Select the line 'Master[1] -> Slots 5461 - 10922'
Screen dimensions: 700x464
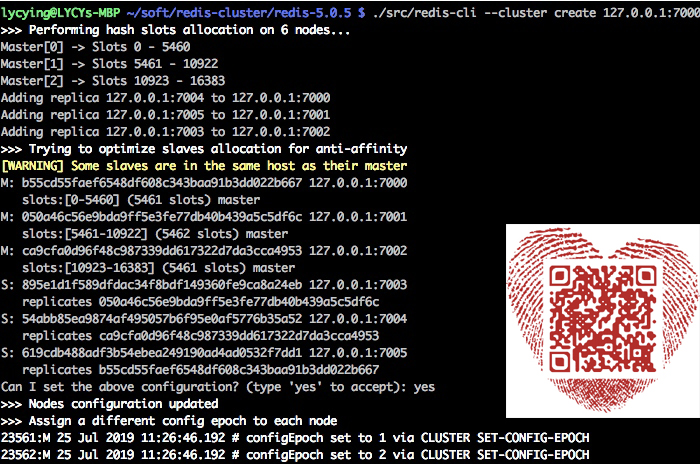(x=109, y=64)
